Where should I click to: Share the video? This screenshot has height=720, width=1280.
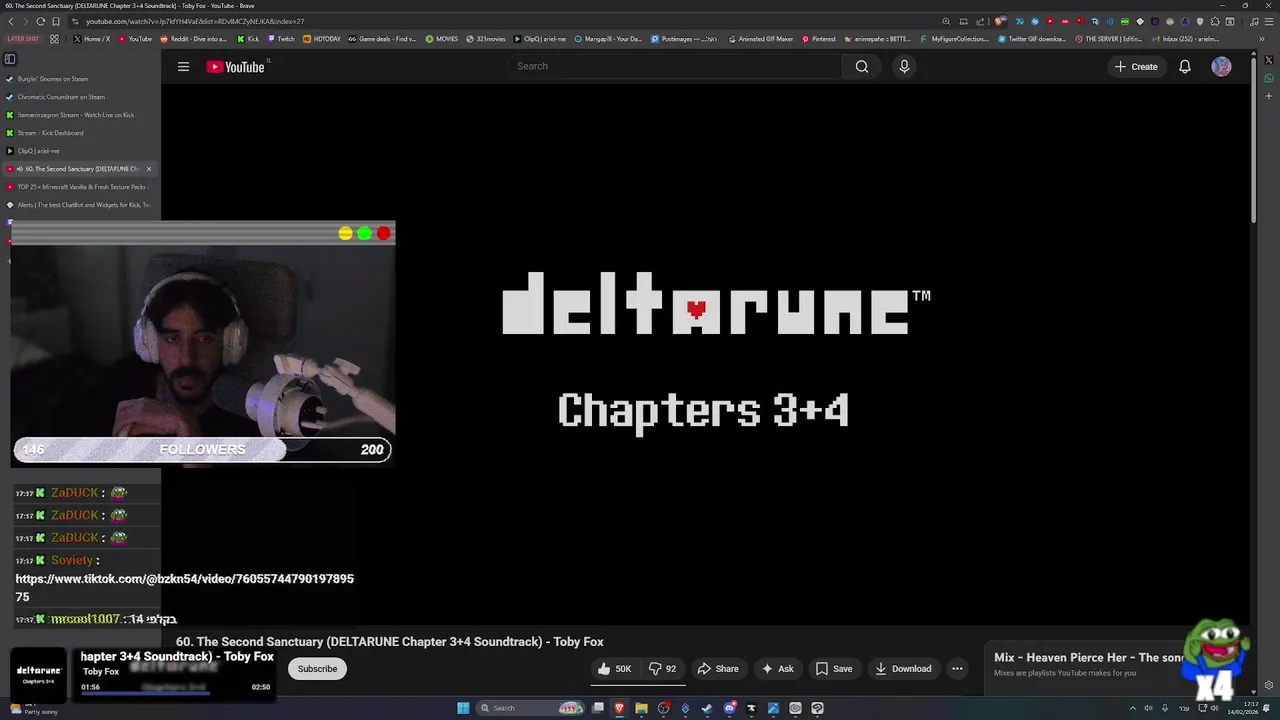718,669
